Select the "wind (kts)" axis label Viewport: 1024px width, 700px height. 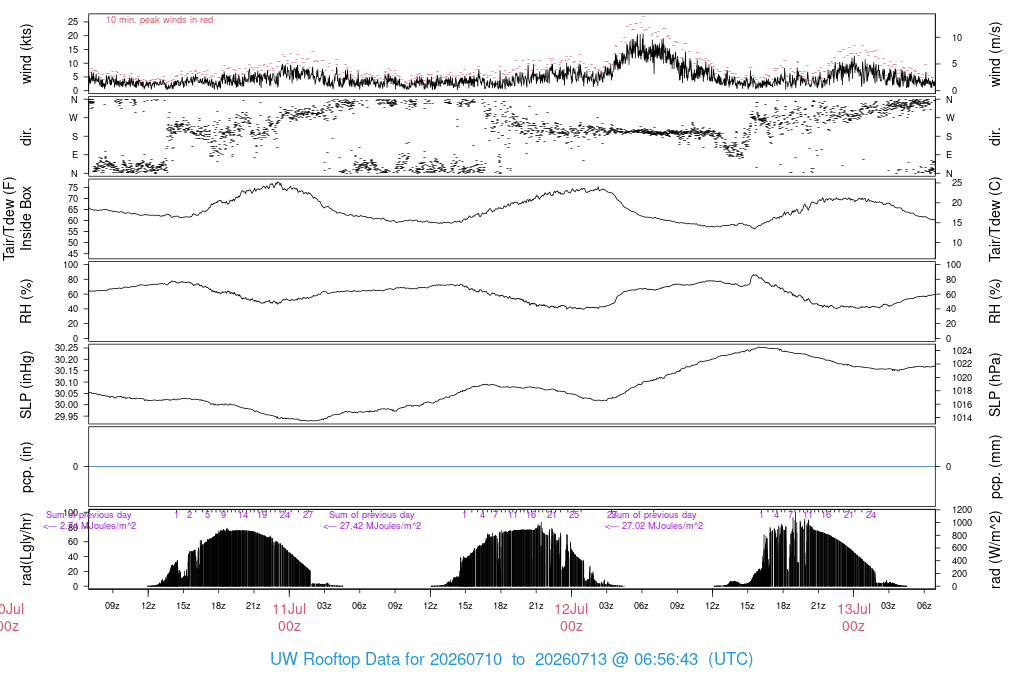[x=26, y=54]
